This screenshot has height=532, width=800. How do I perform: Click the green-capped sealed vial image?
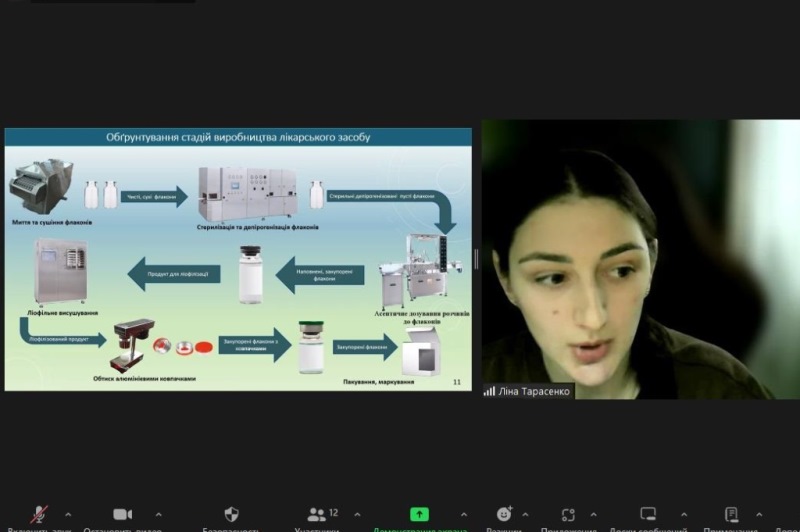tap(311, 347)
